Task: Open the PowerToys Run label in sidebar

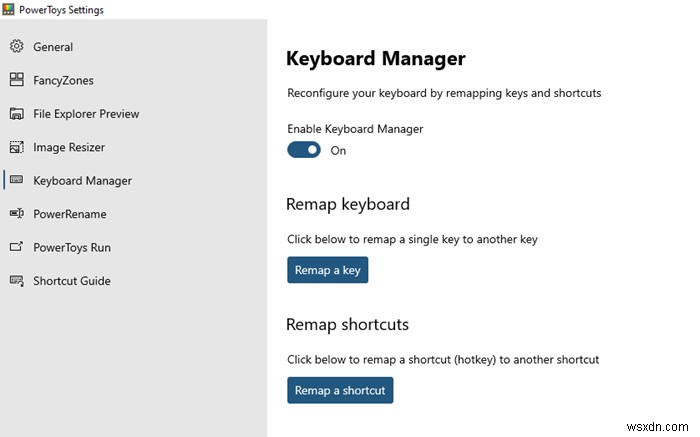Action: point(72,247)
